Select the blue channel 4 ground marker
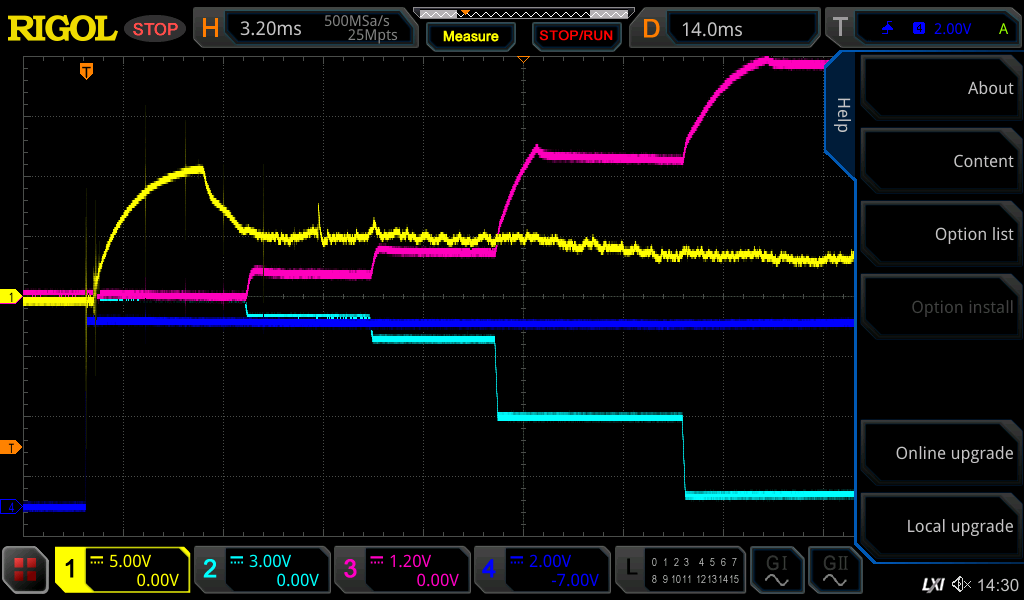Viewport: 1024px width, 600px height. pos(11,507)
